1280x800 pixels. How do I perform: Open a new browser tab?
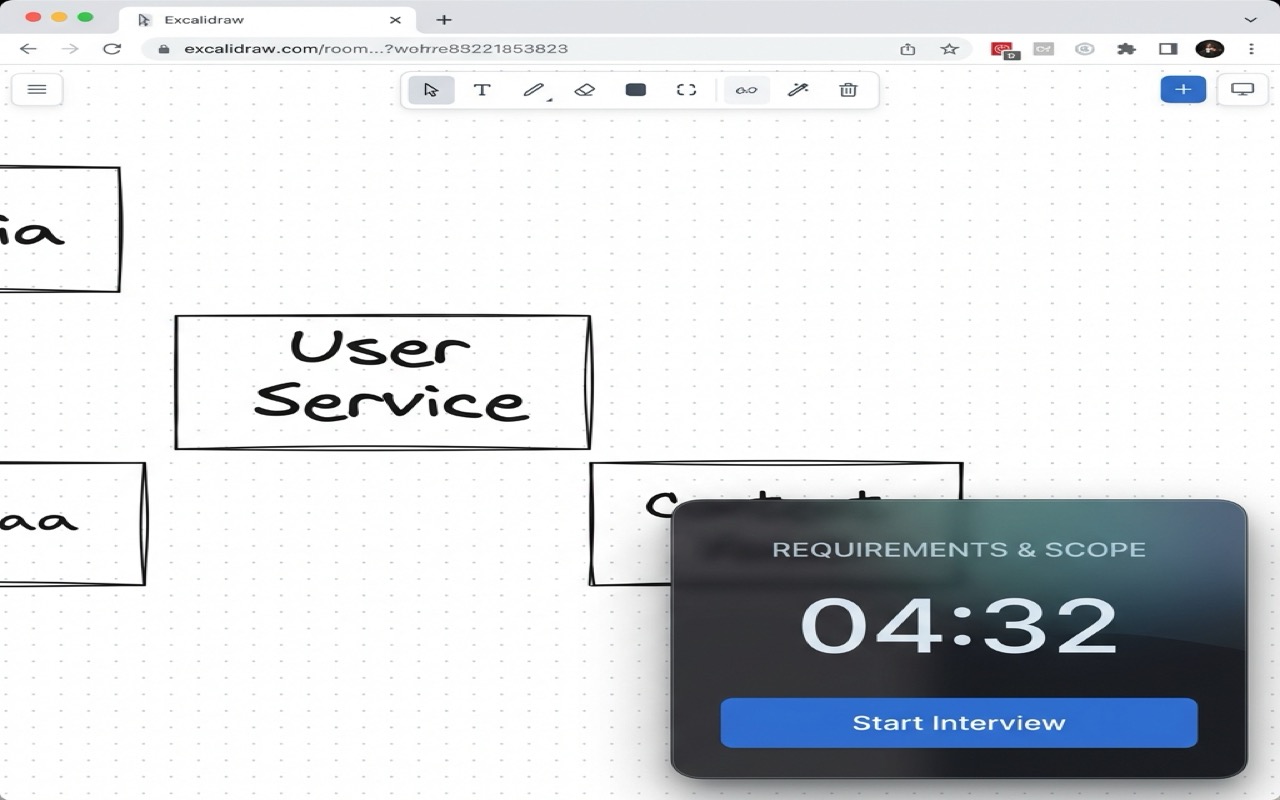pos(444,19)
